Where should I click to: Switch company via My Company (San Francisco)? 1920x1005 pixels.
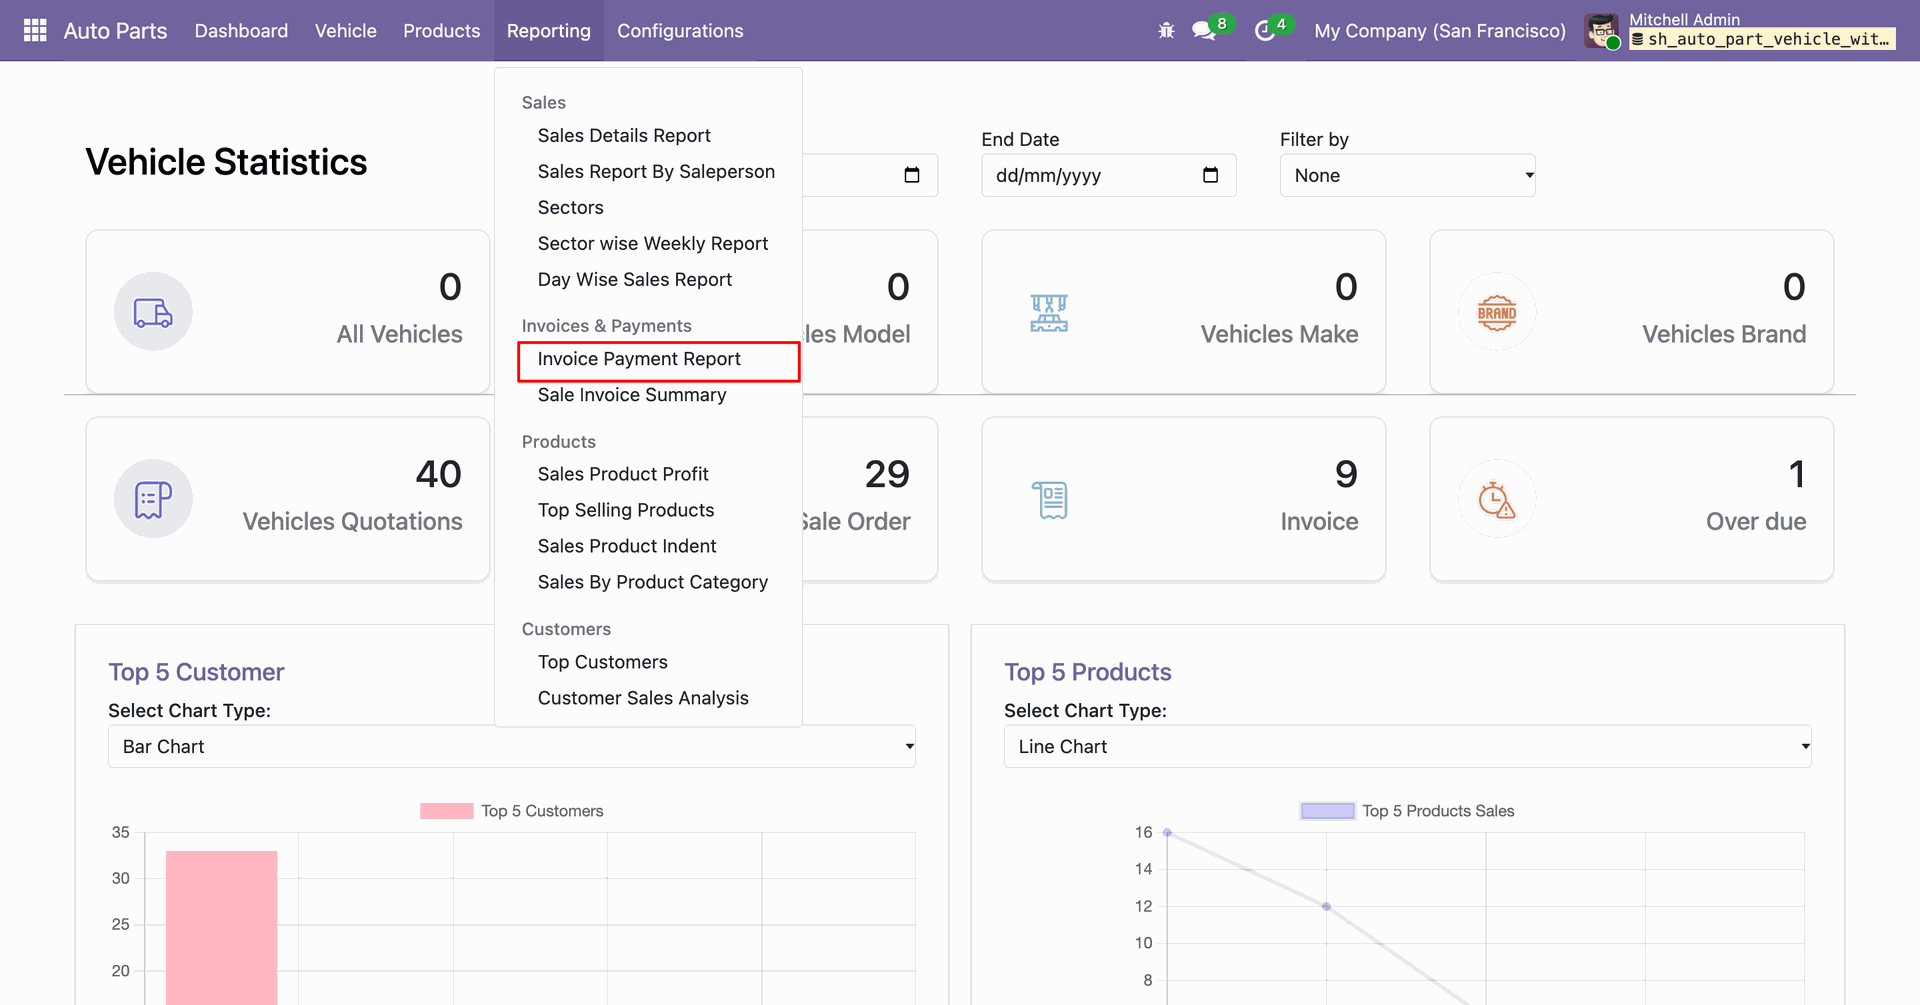tap(1440, 31)
